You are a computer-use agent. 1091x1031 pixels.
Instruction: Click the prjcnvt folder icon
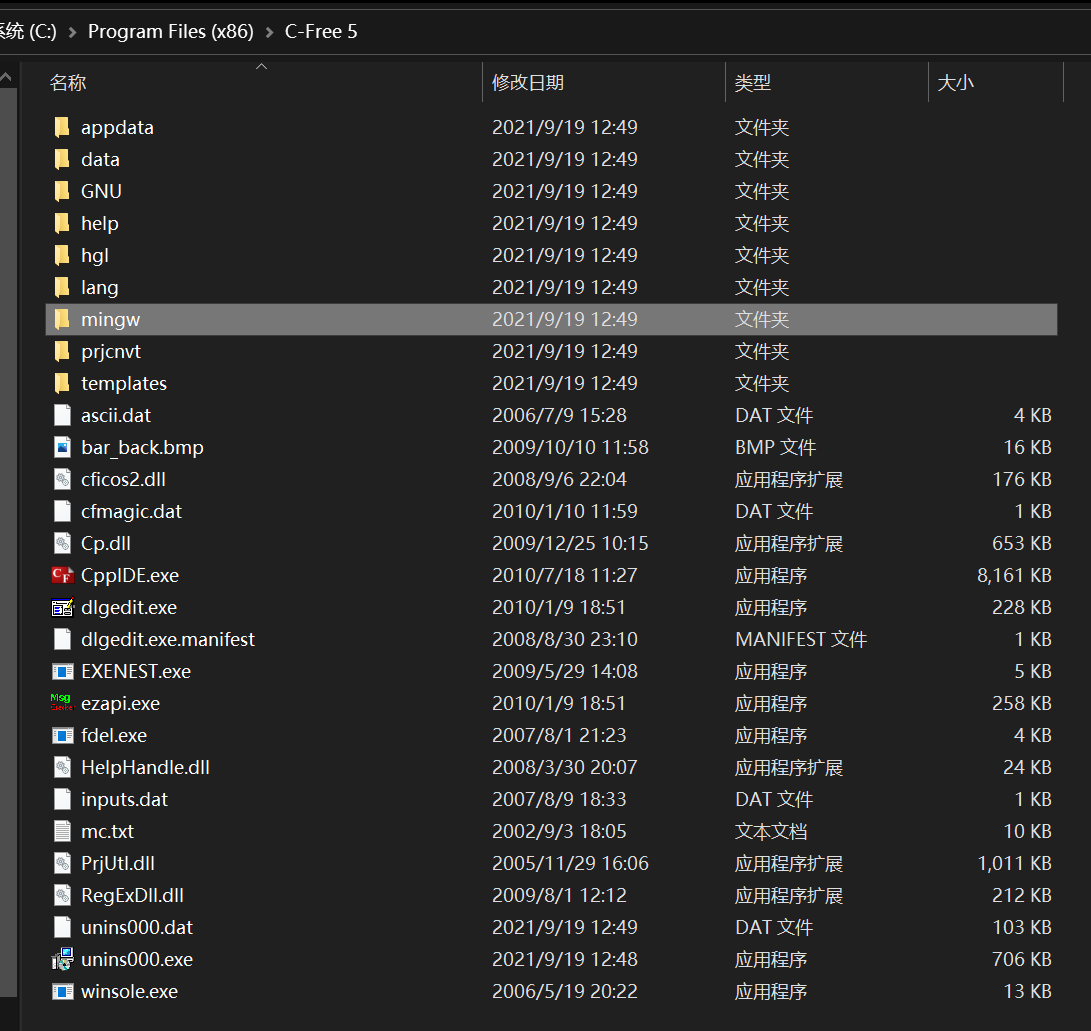(62, 351)
